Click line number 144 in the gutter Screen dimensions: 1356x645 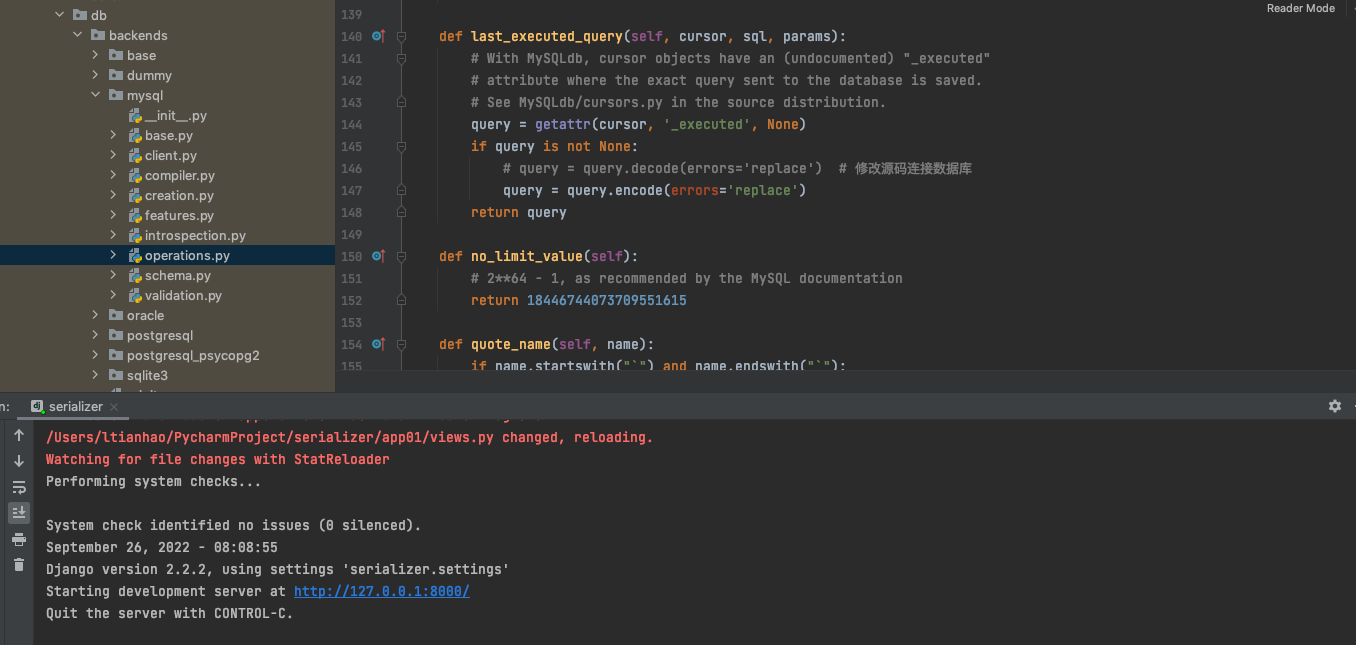click(351, 124)
